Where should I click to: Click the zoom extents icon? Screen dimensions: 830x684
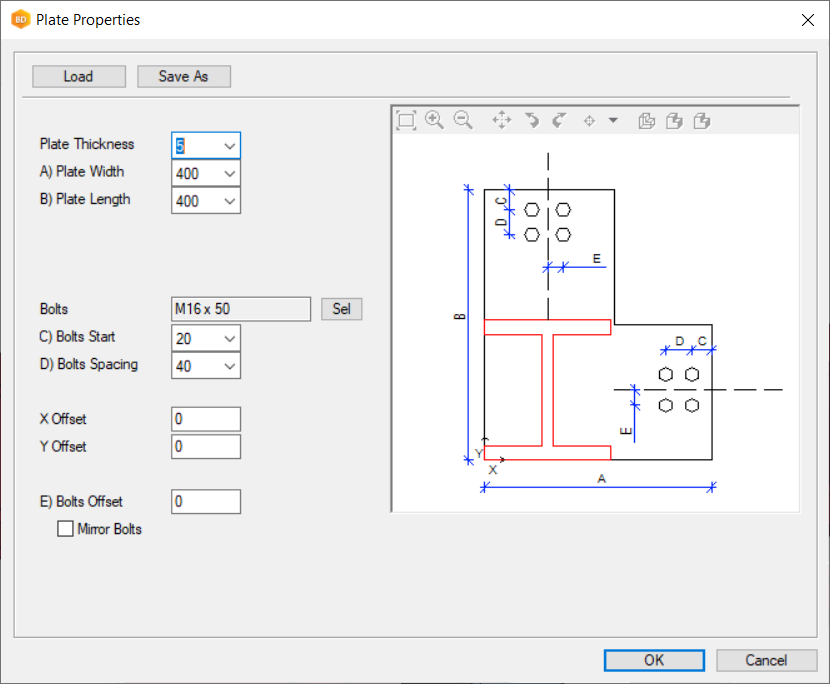point(406,121)
